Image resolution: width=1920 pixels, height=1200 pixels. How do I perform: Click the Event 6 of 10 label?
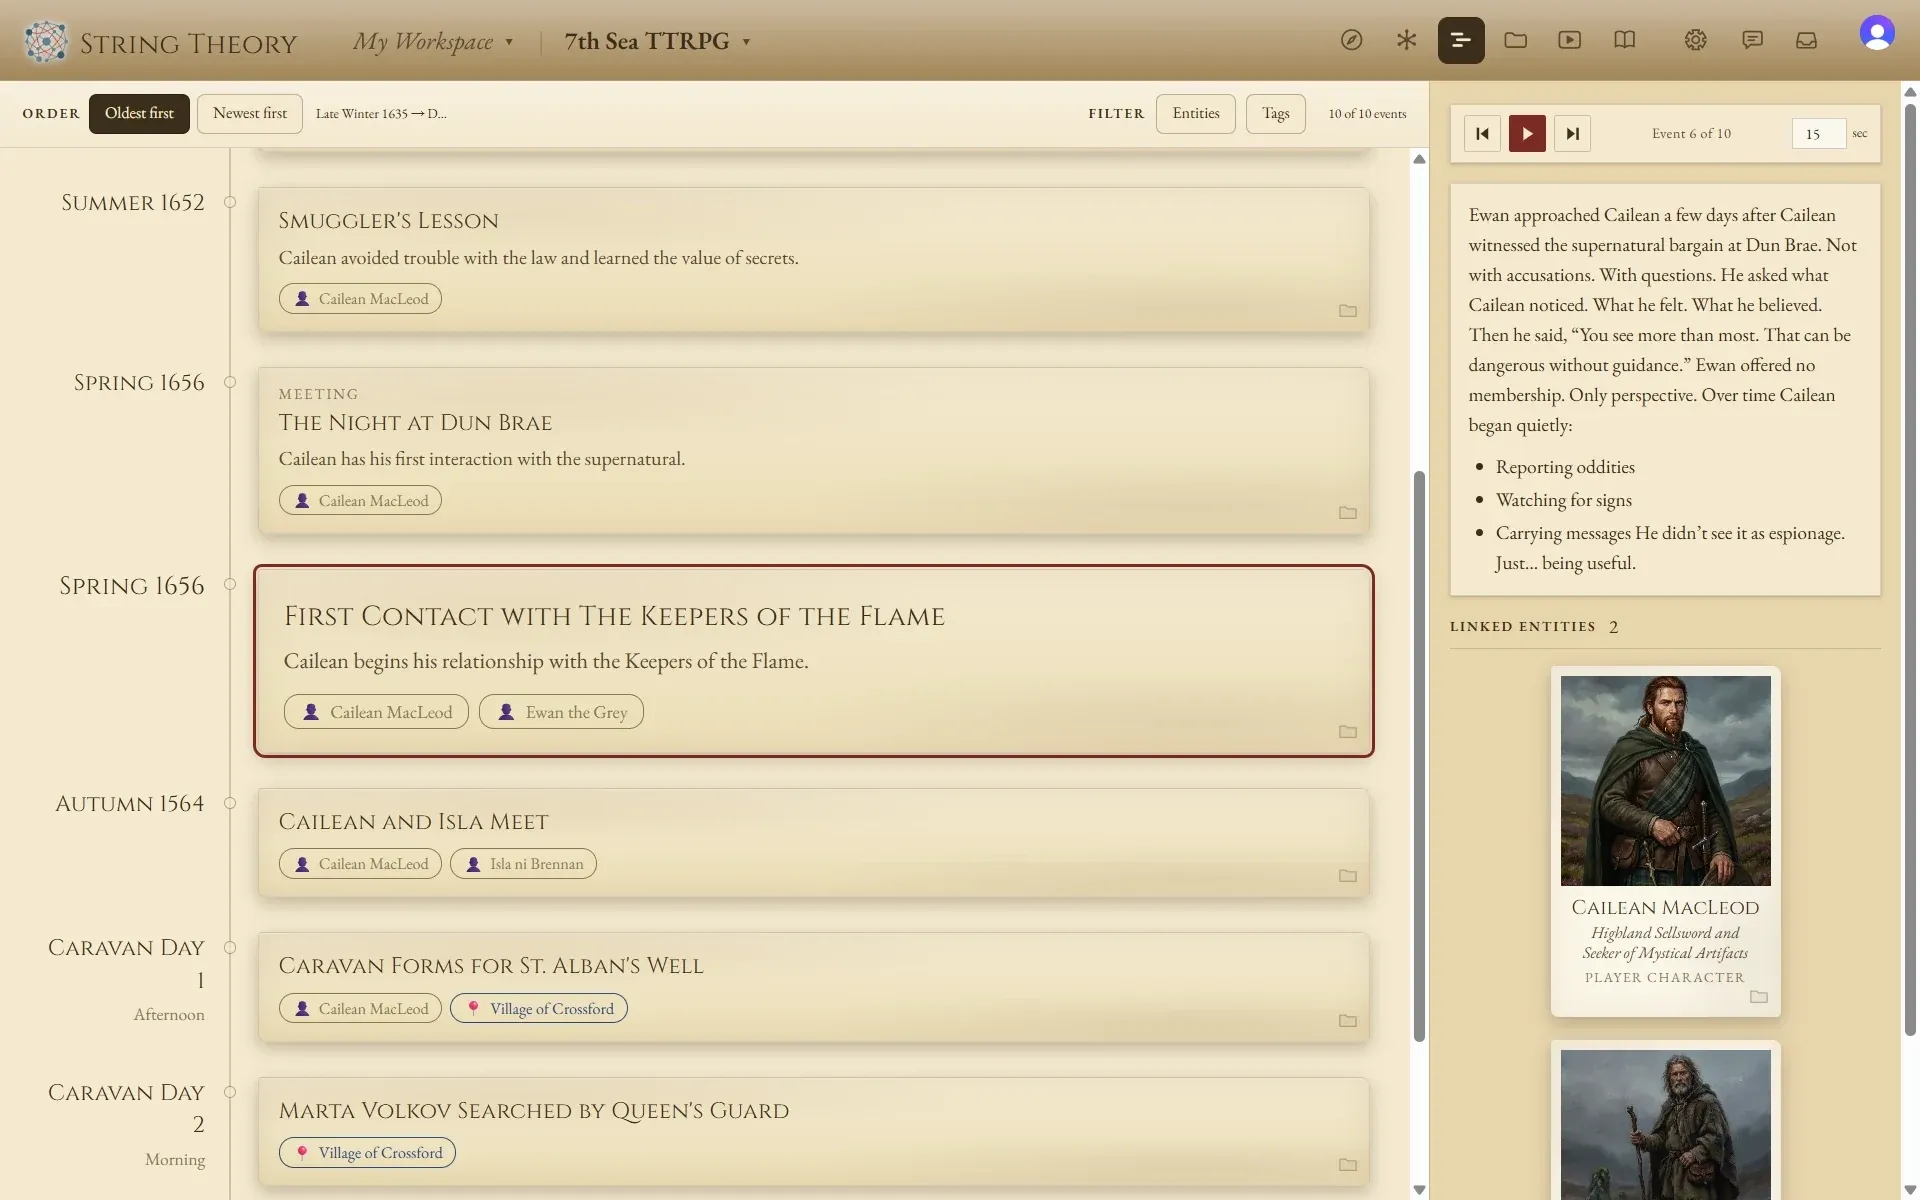[1691, 134]
